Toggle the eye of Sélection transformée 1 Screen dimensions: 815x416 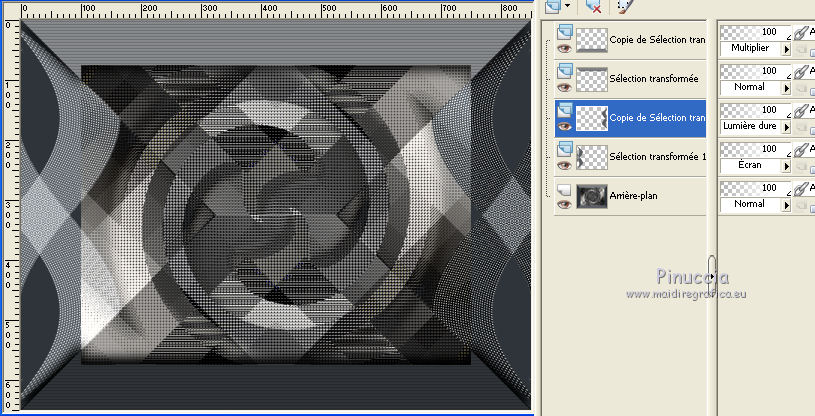pos(564,165)
